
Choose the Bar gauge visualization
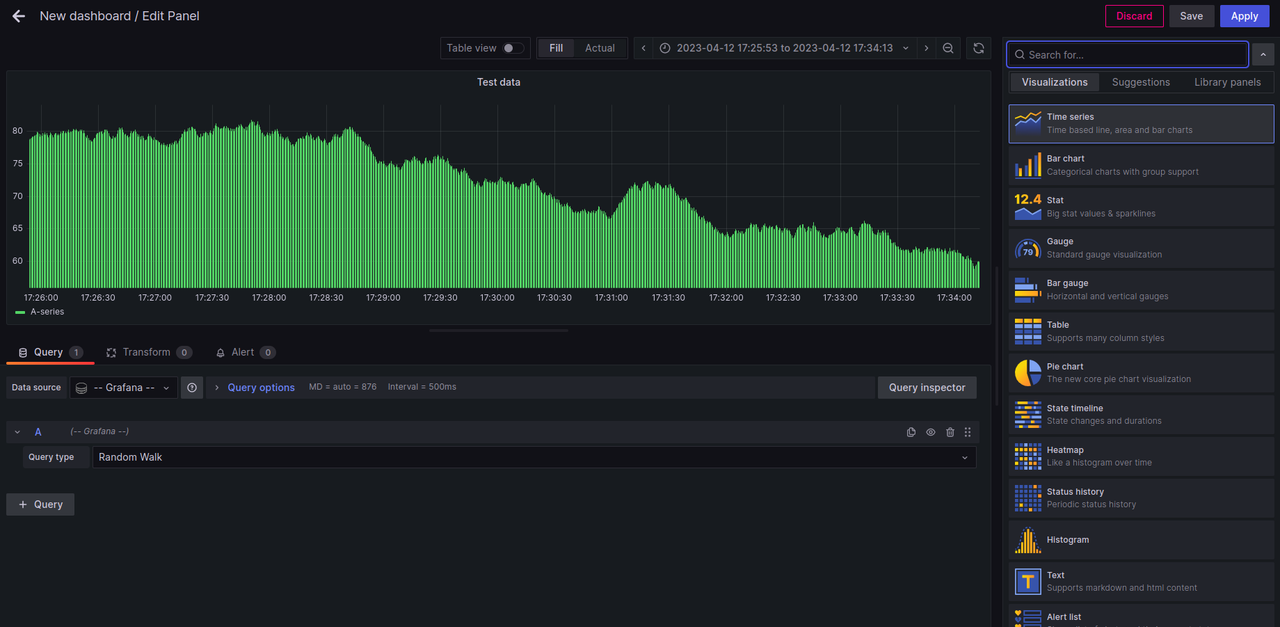[x=1141, y=290]
